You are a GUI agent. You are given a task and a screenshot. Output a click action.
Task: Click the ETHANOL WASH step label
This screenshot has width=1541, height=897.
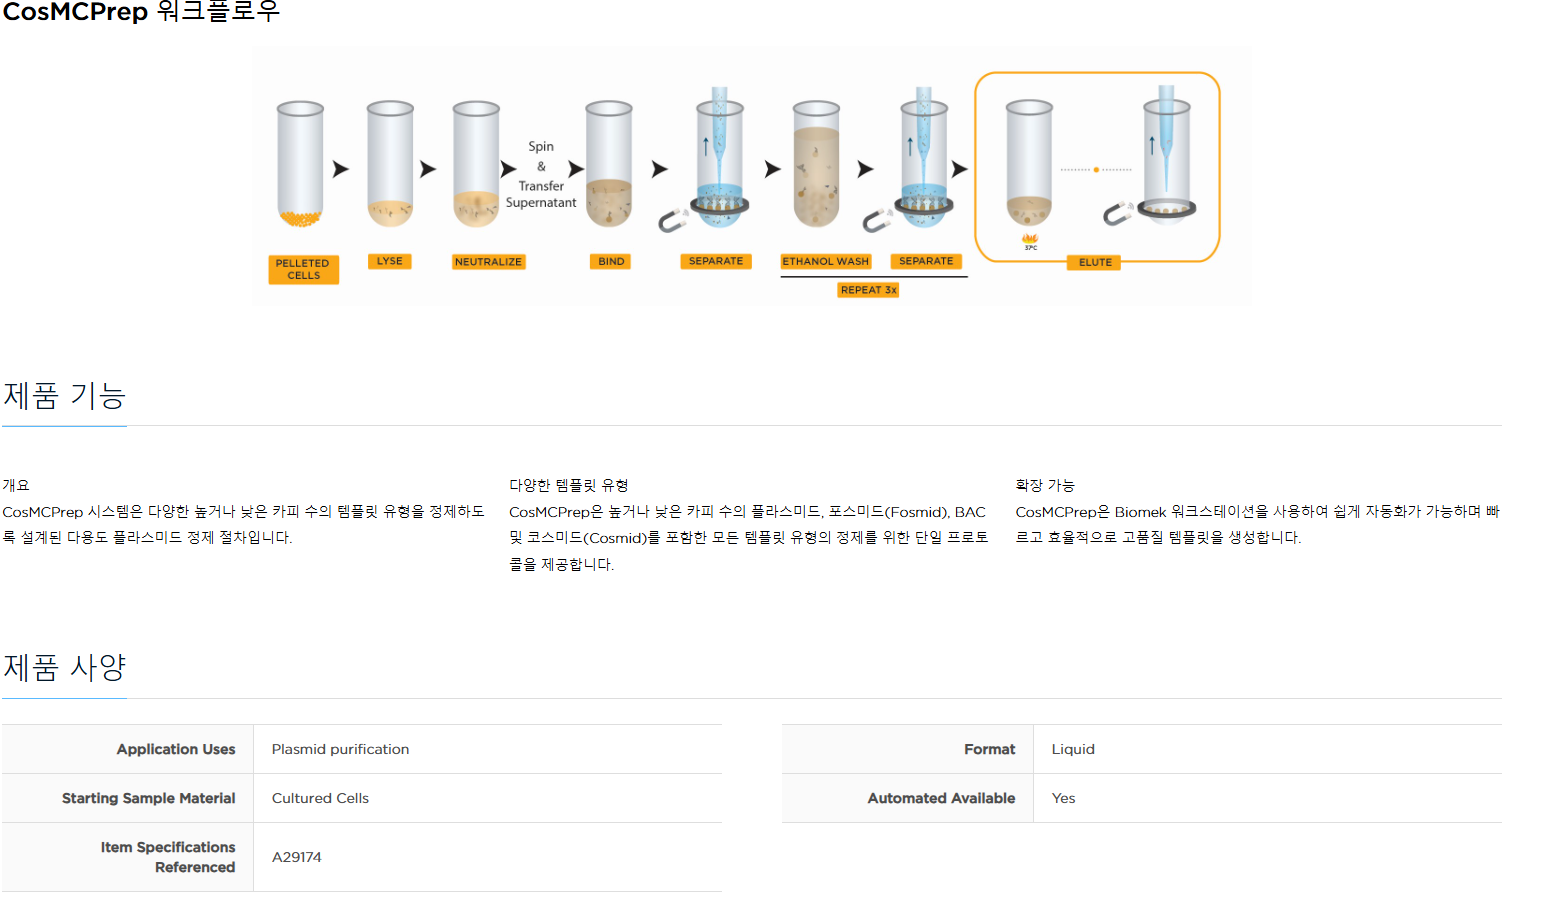coord(825,261)
